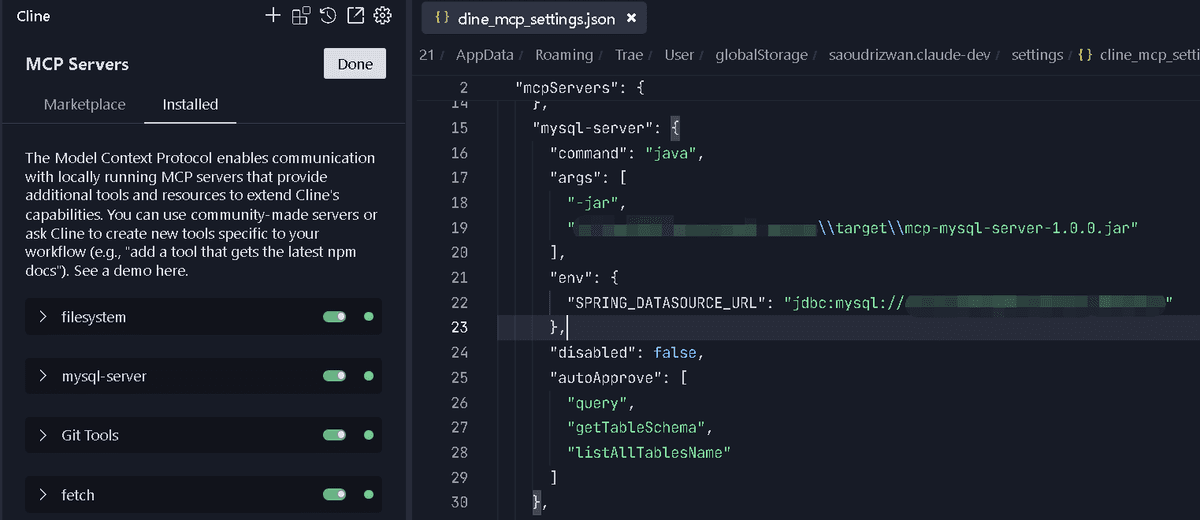This screenshot has width=1200, height=520.
Task: Open Cline in editor popout icon
Action: (x=355, y=15)
